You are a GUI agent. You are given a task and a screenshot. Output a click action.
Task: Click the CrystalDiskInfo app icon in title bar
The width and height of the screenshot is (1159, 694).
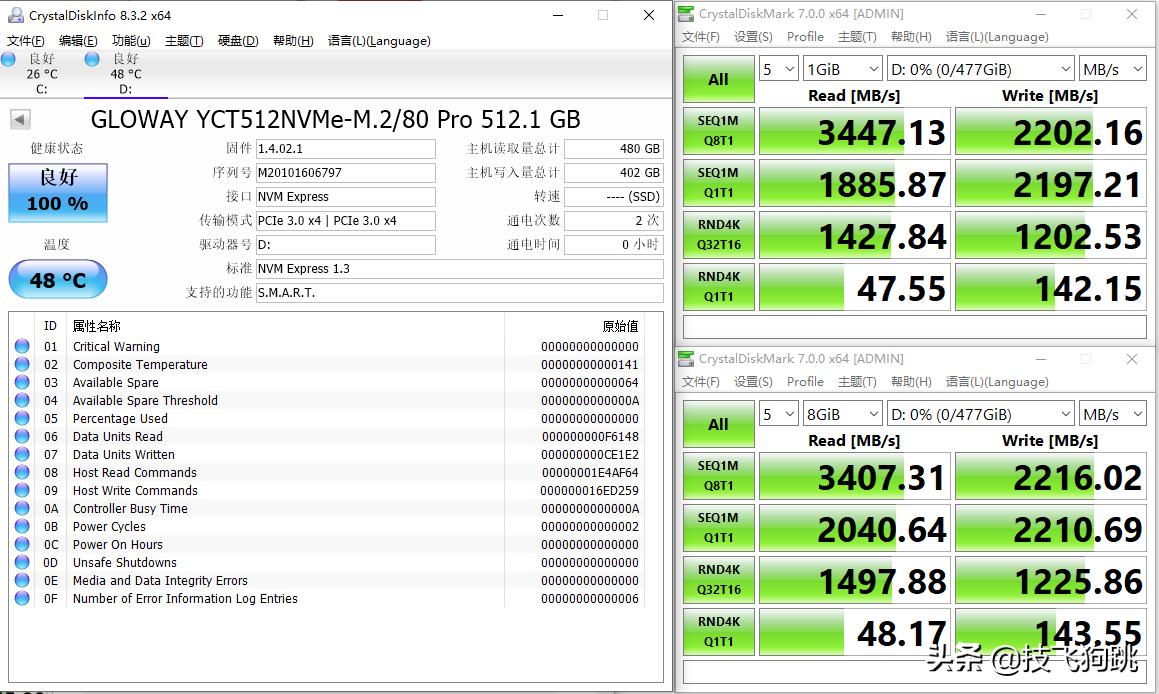[x=15, y=15]
